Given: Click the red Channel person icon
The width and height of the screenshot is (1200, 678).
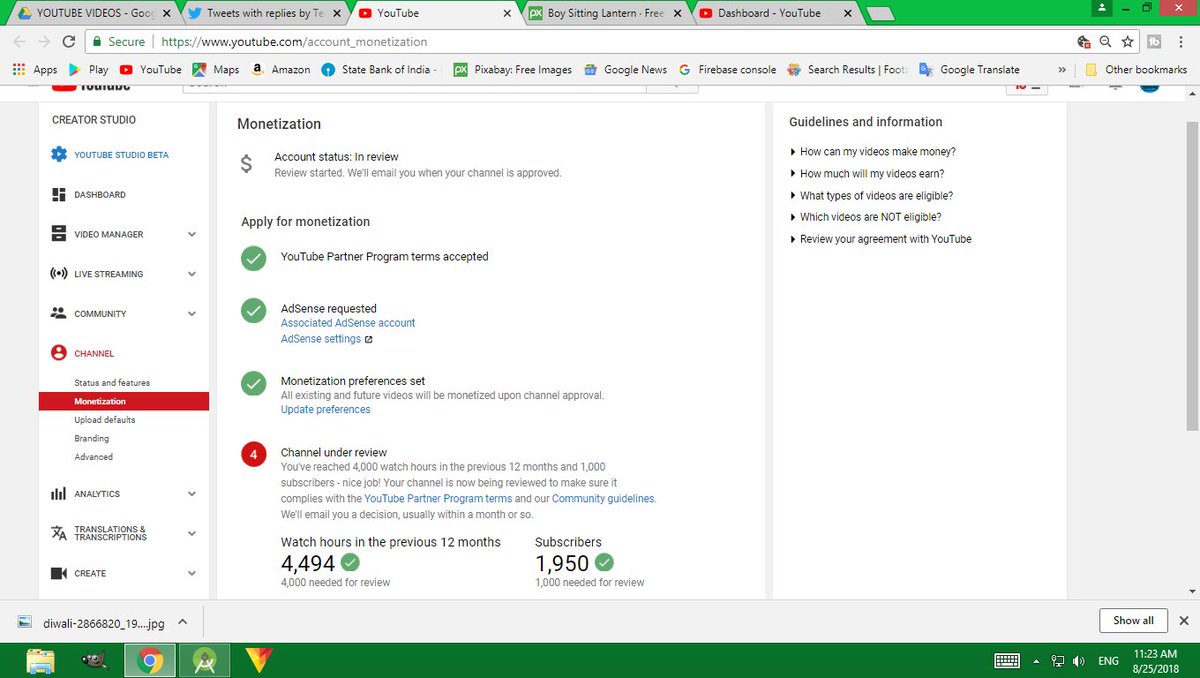Looking at the screenshot, I should 58,353.
